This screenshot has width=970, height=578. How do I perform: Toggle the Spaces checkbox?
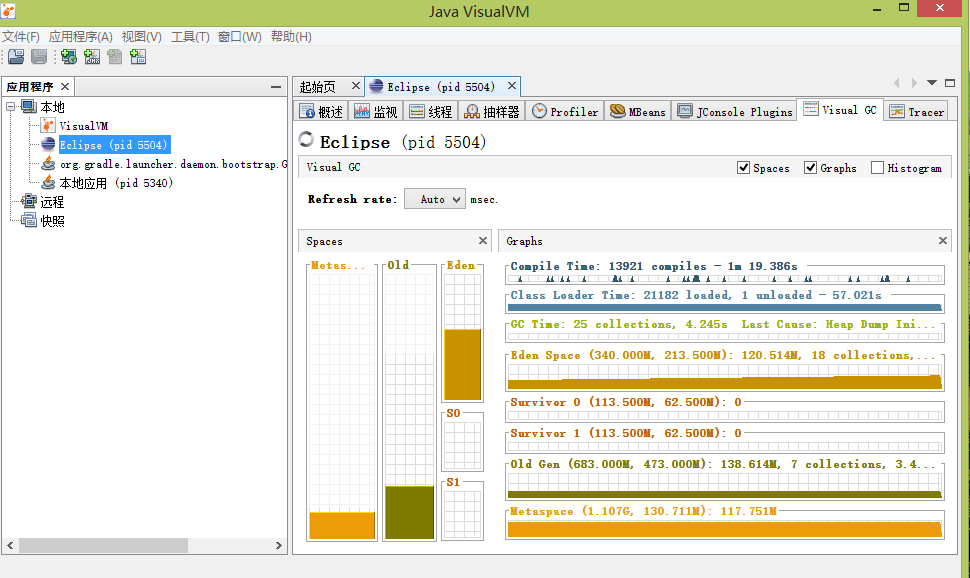(744, 168)
